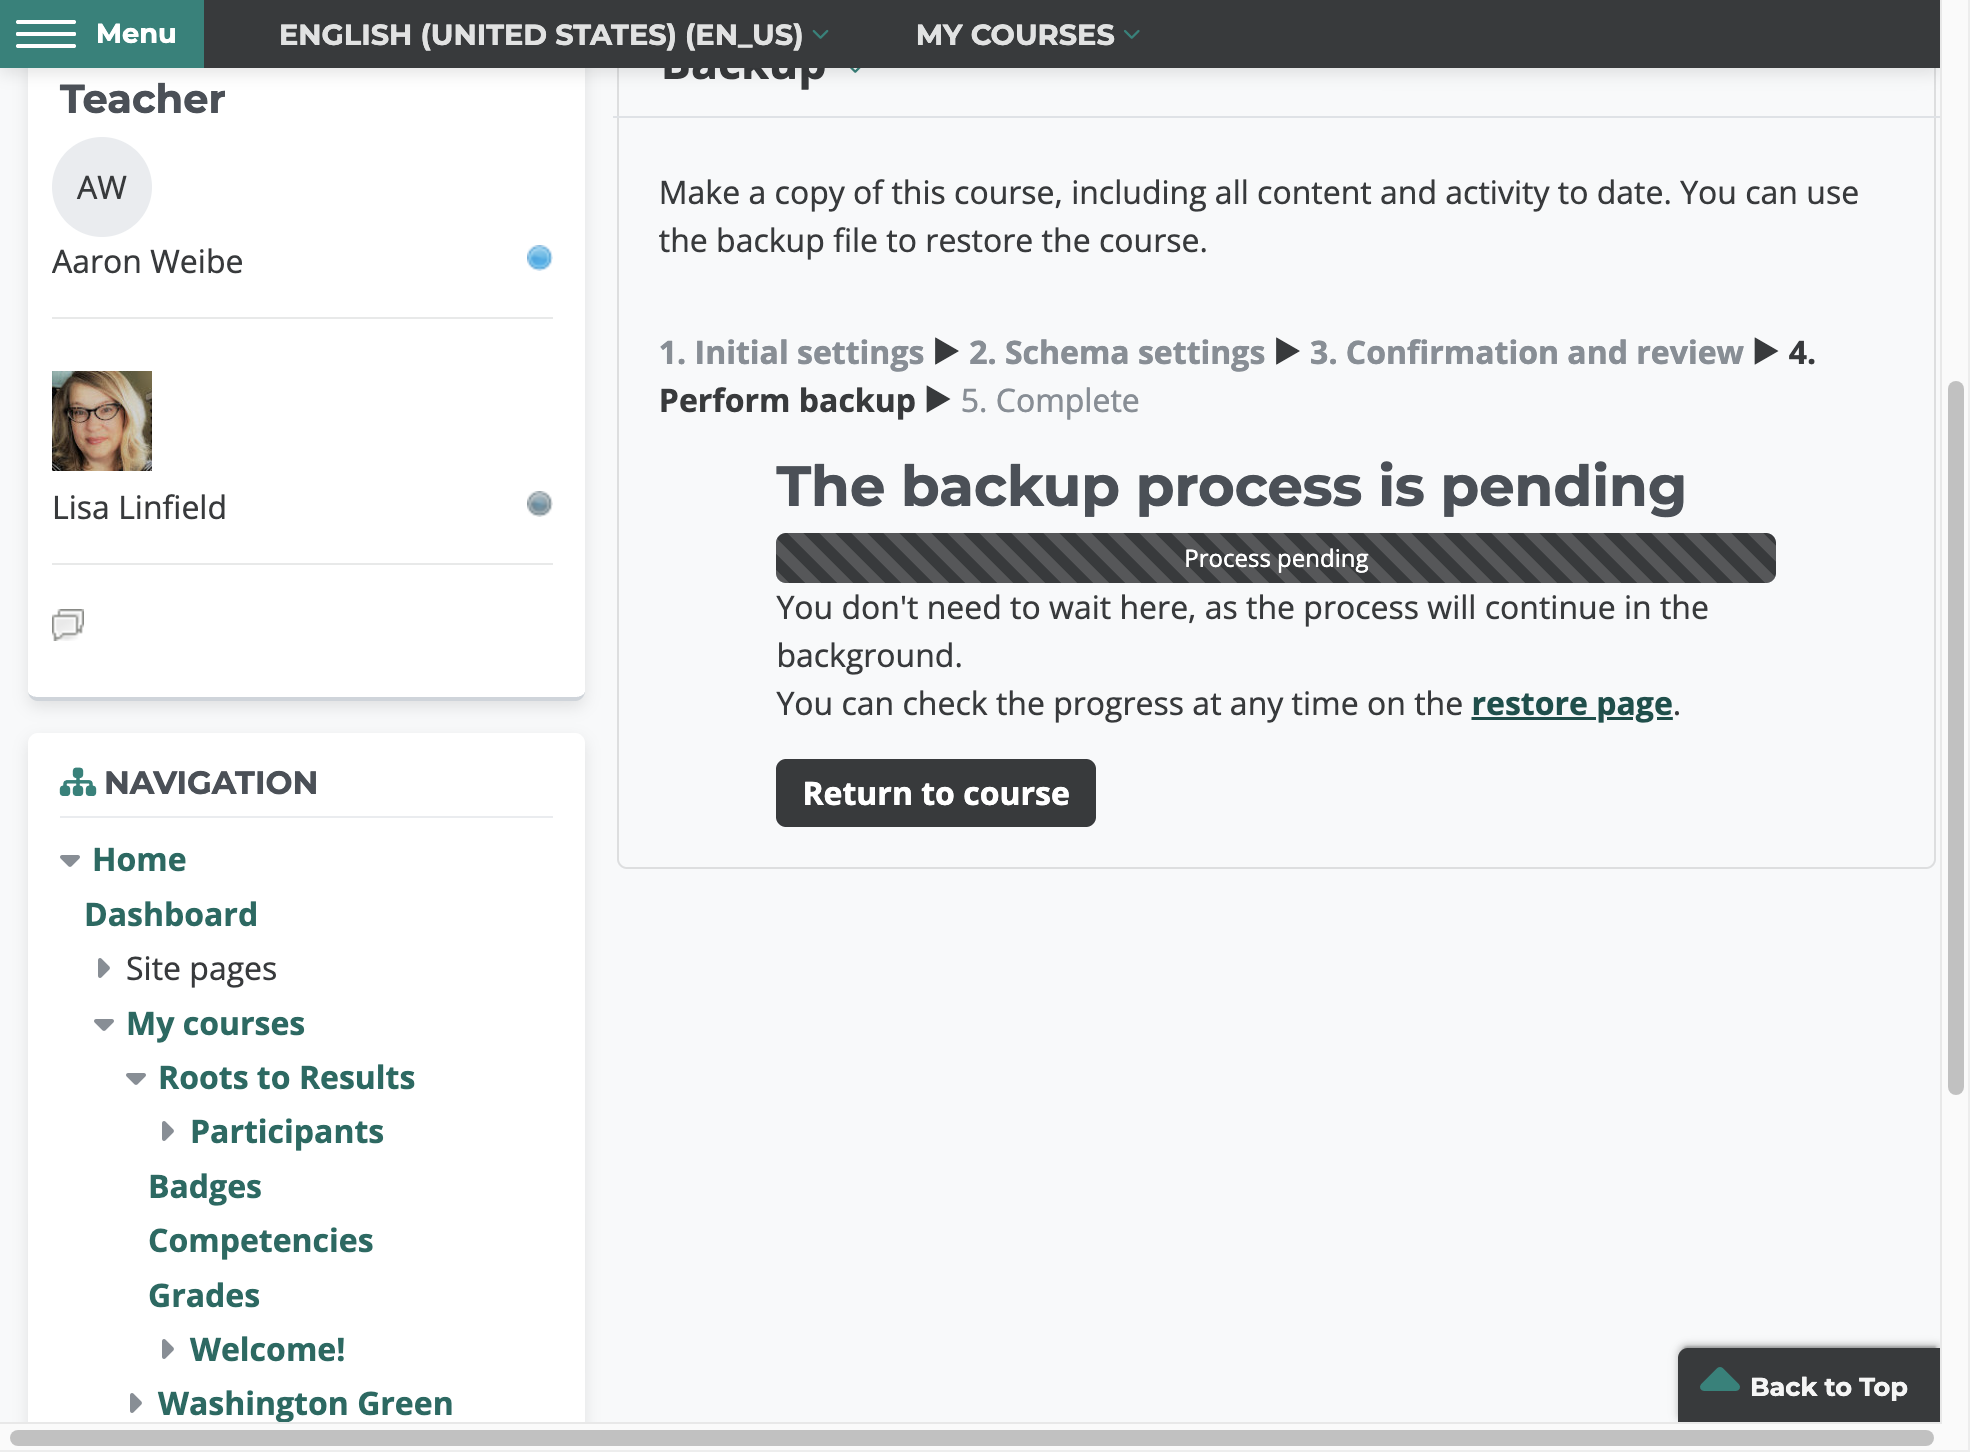This screenshot has height=1452, width=1970.
Task: Click the Process pending progress bar
Action: pos(1276,558)
